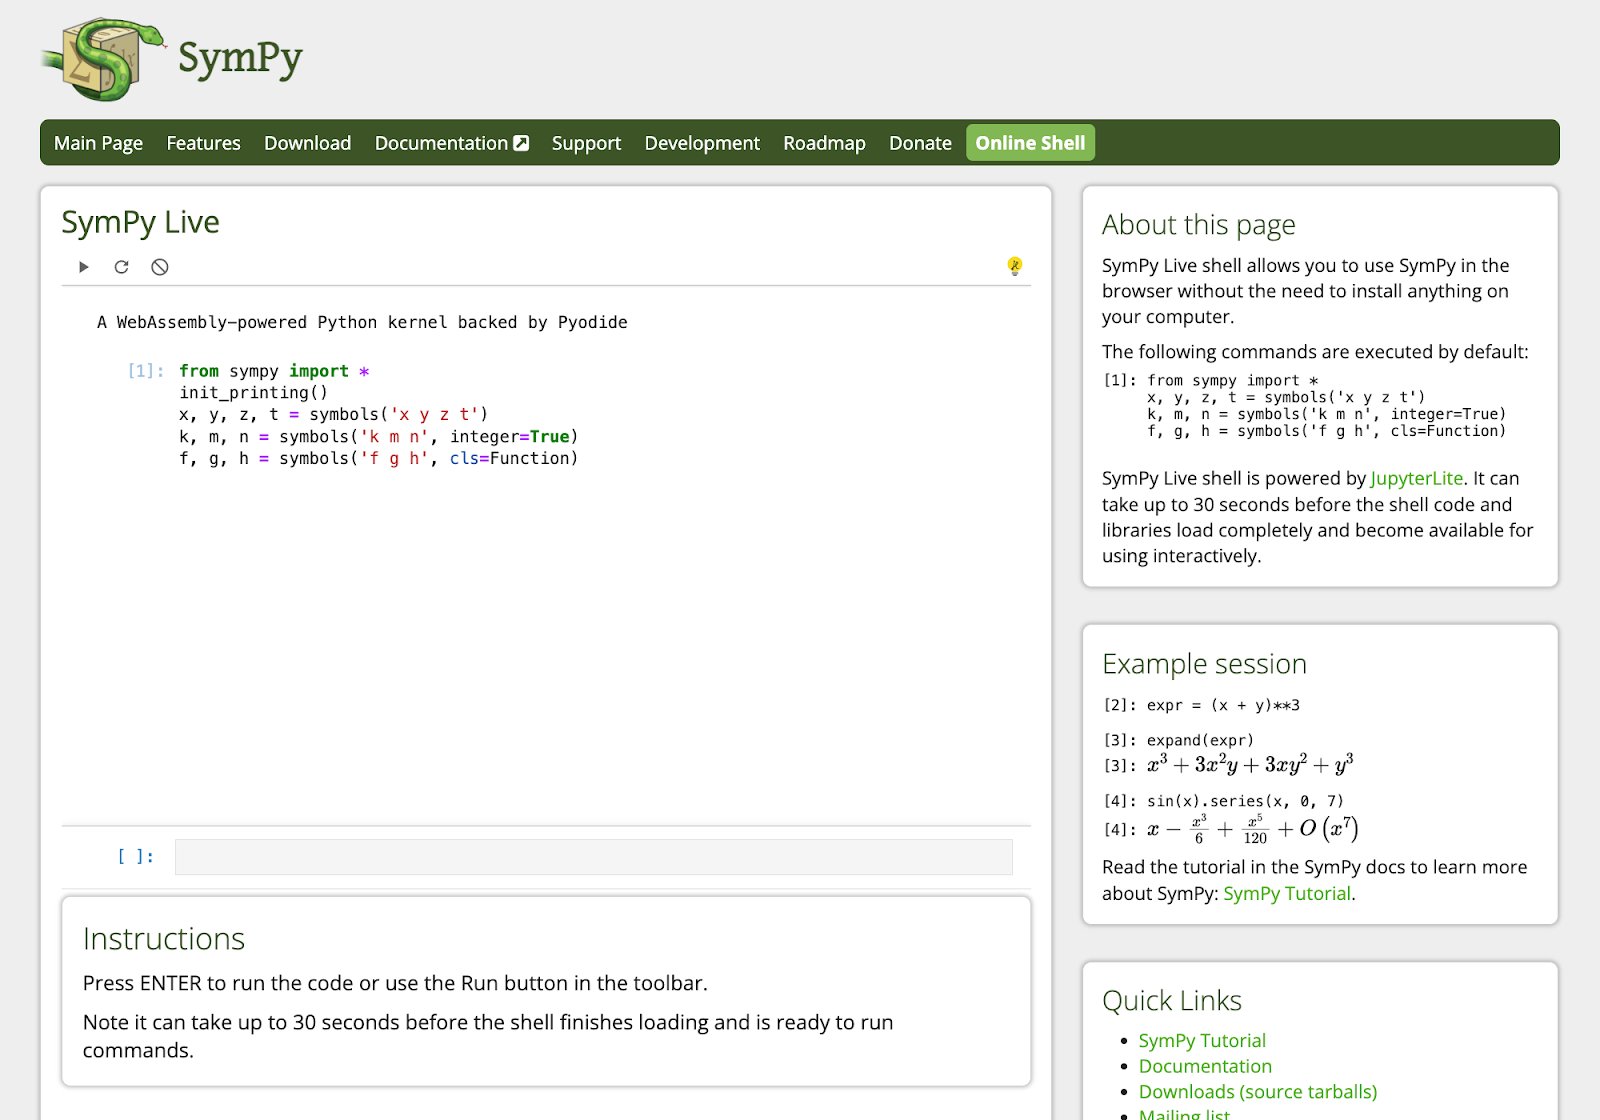Open the SymPy Tutorial link in Example session

click(1287, 893)
